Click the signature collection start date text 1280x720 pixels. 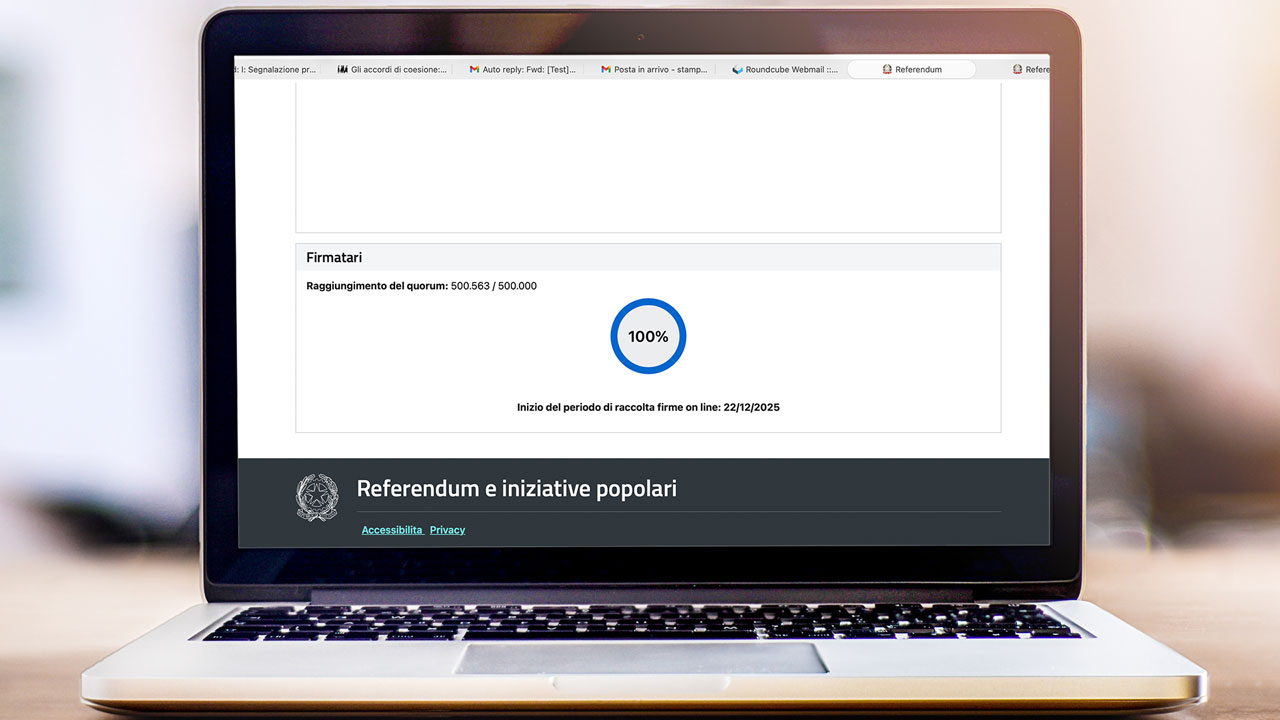[x=648, y=408]
